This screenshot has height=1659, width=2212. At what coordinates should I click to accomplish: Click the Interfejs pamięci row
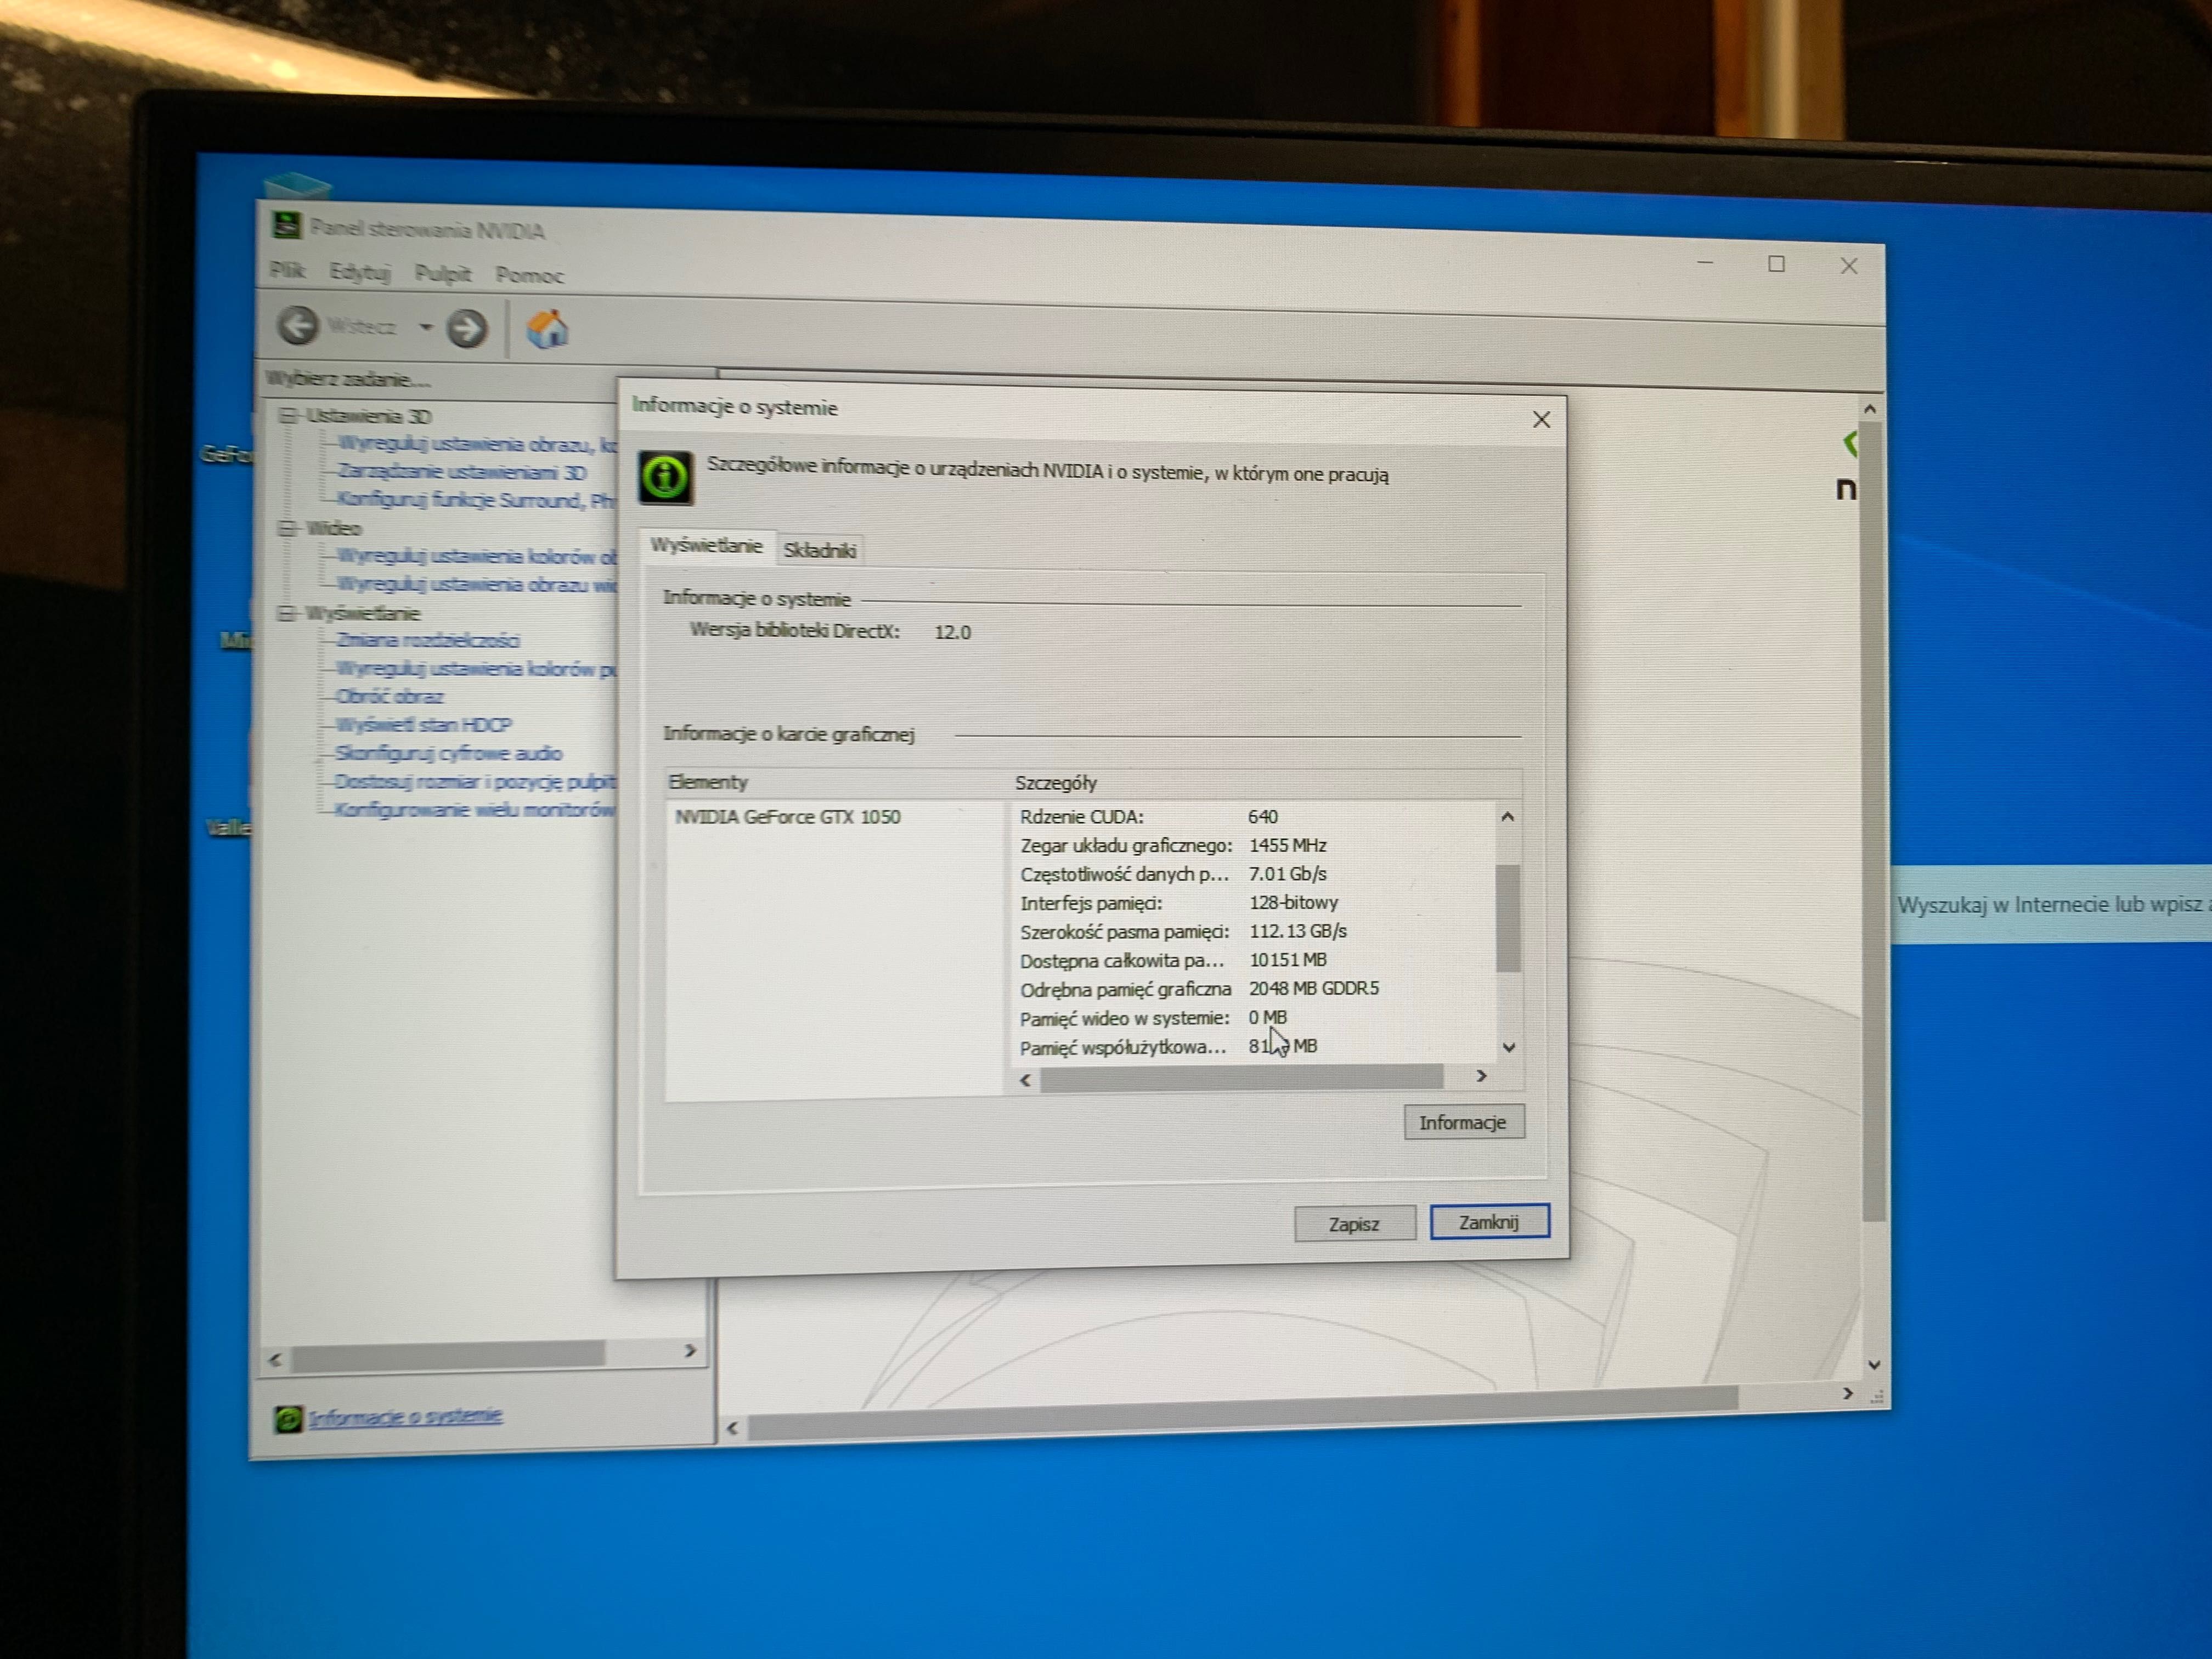pos(1253,903)
